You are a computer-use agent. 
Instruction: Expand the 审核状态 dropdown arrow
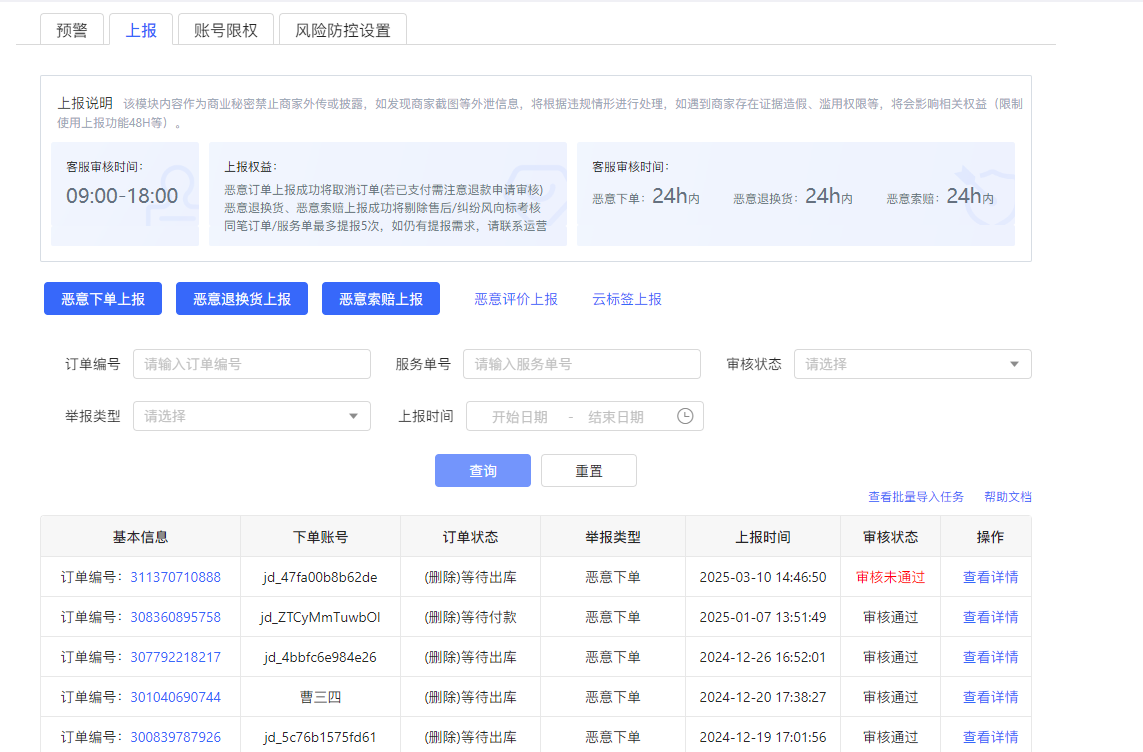[1014, 364]
